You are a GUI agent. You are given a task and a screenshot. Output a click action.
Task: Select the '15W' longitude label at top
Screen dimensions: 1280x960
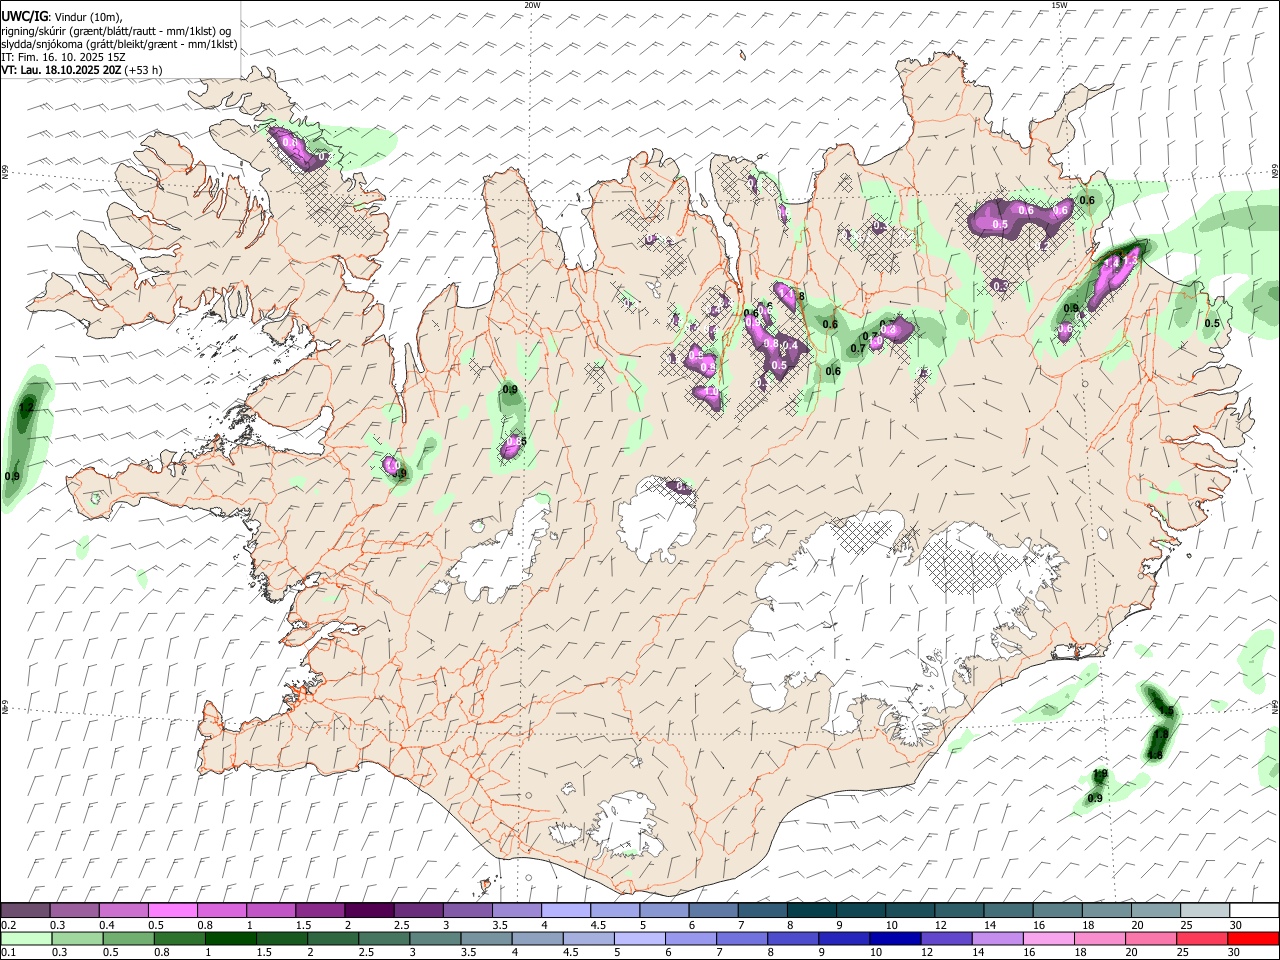point(1059,5)
